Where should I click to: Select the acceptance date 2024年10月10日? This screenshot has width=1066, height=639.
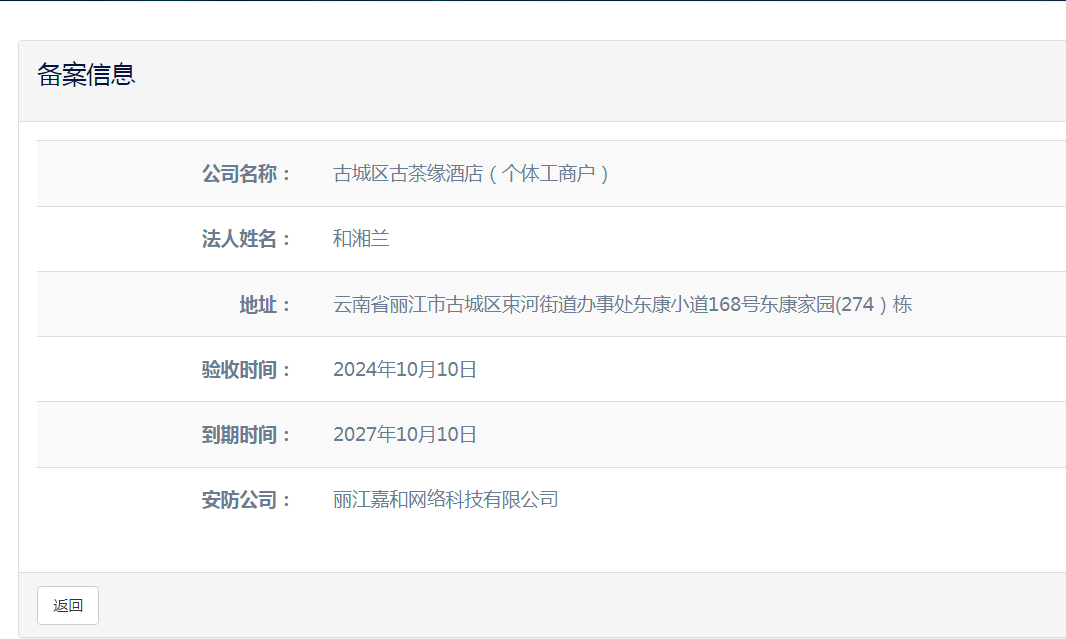pos(405,370)
